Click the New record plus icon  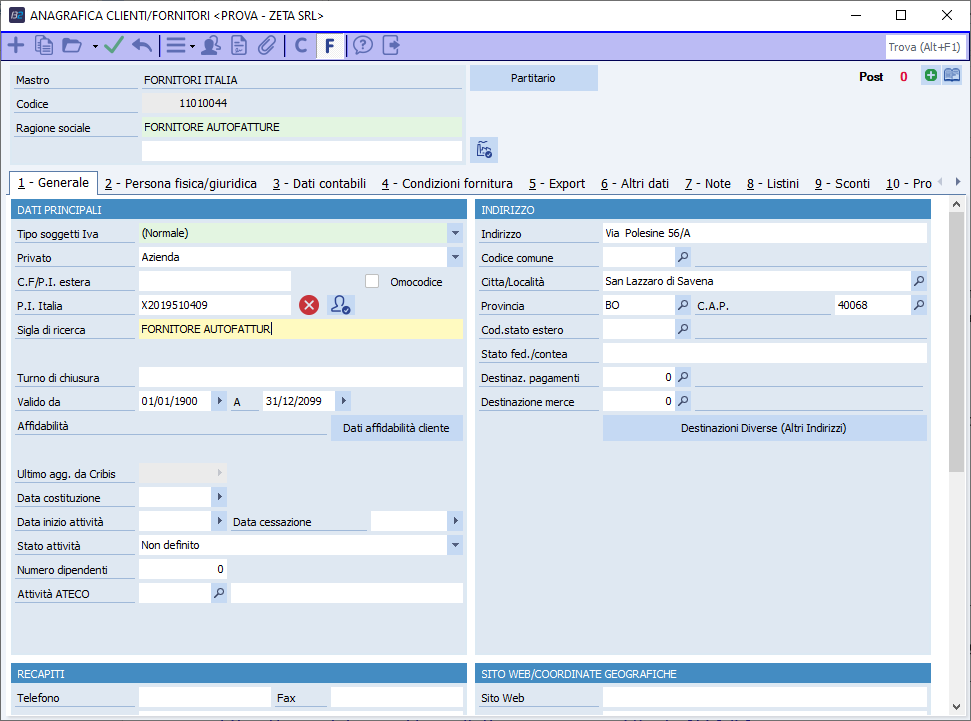[15, 45]
